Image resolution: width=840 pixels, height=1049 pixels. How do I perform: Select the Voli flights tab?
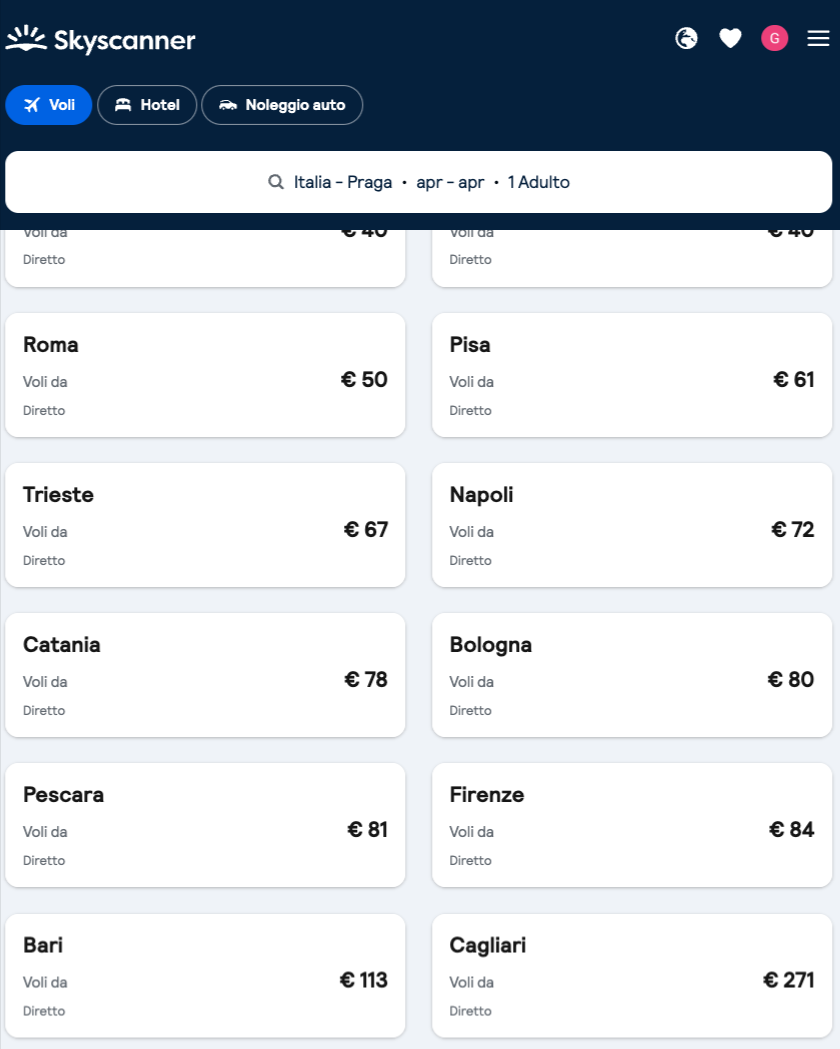pyautogui.click(x=49, y=105)
